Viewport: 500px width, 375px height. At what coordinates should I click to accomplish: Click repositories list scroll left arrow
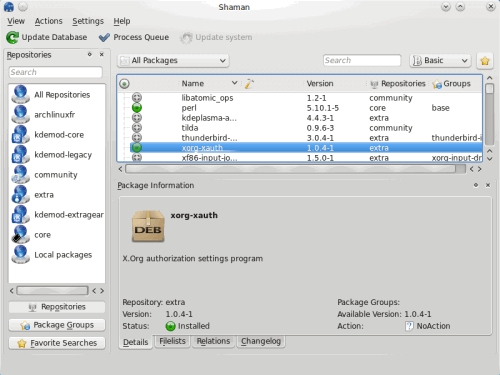coord(11,291)
